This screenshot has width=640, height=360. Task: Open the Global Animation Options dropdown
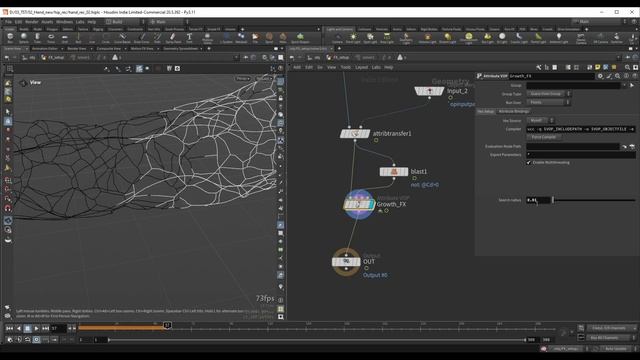coord(611,328)
